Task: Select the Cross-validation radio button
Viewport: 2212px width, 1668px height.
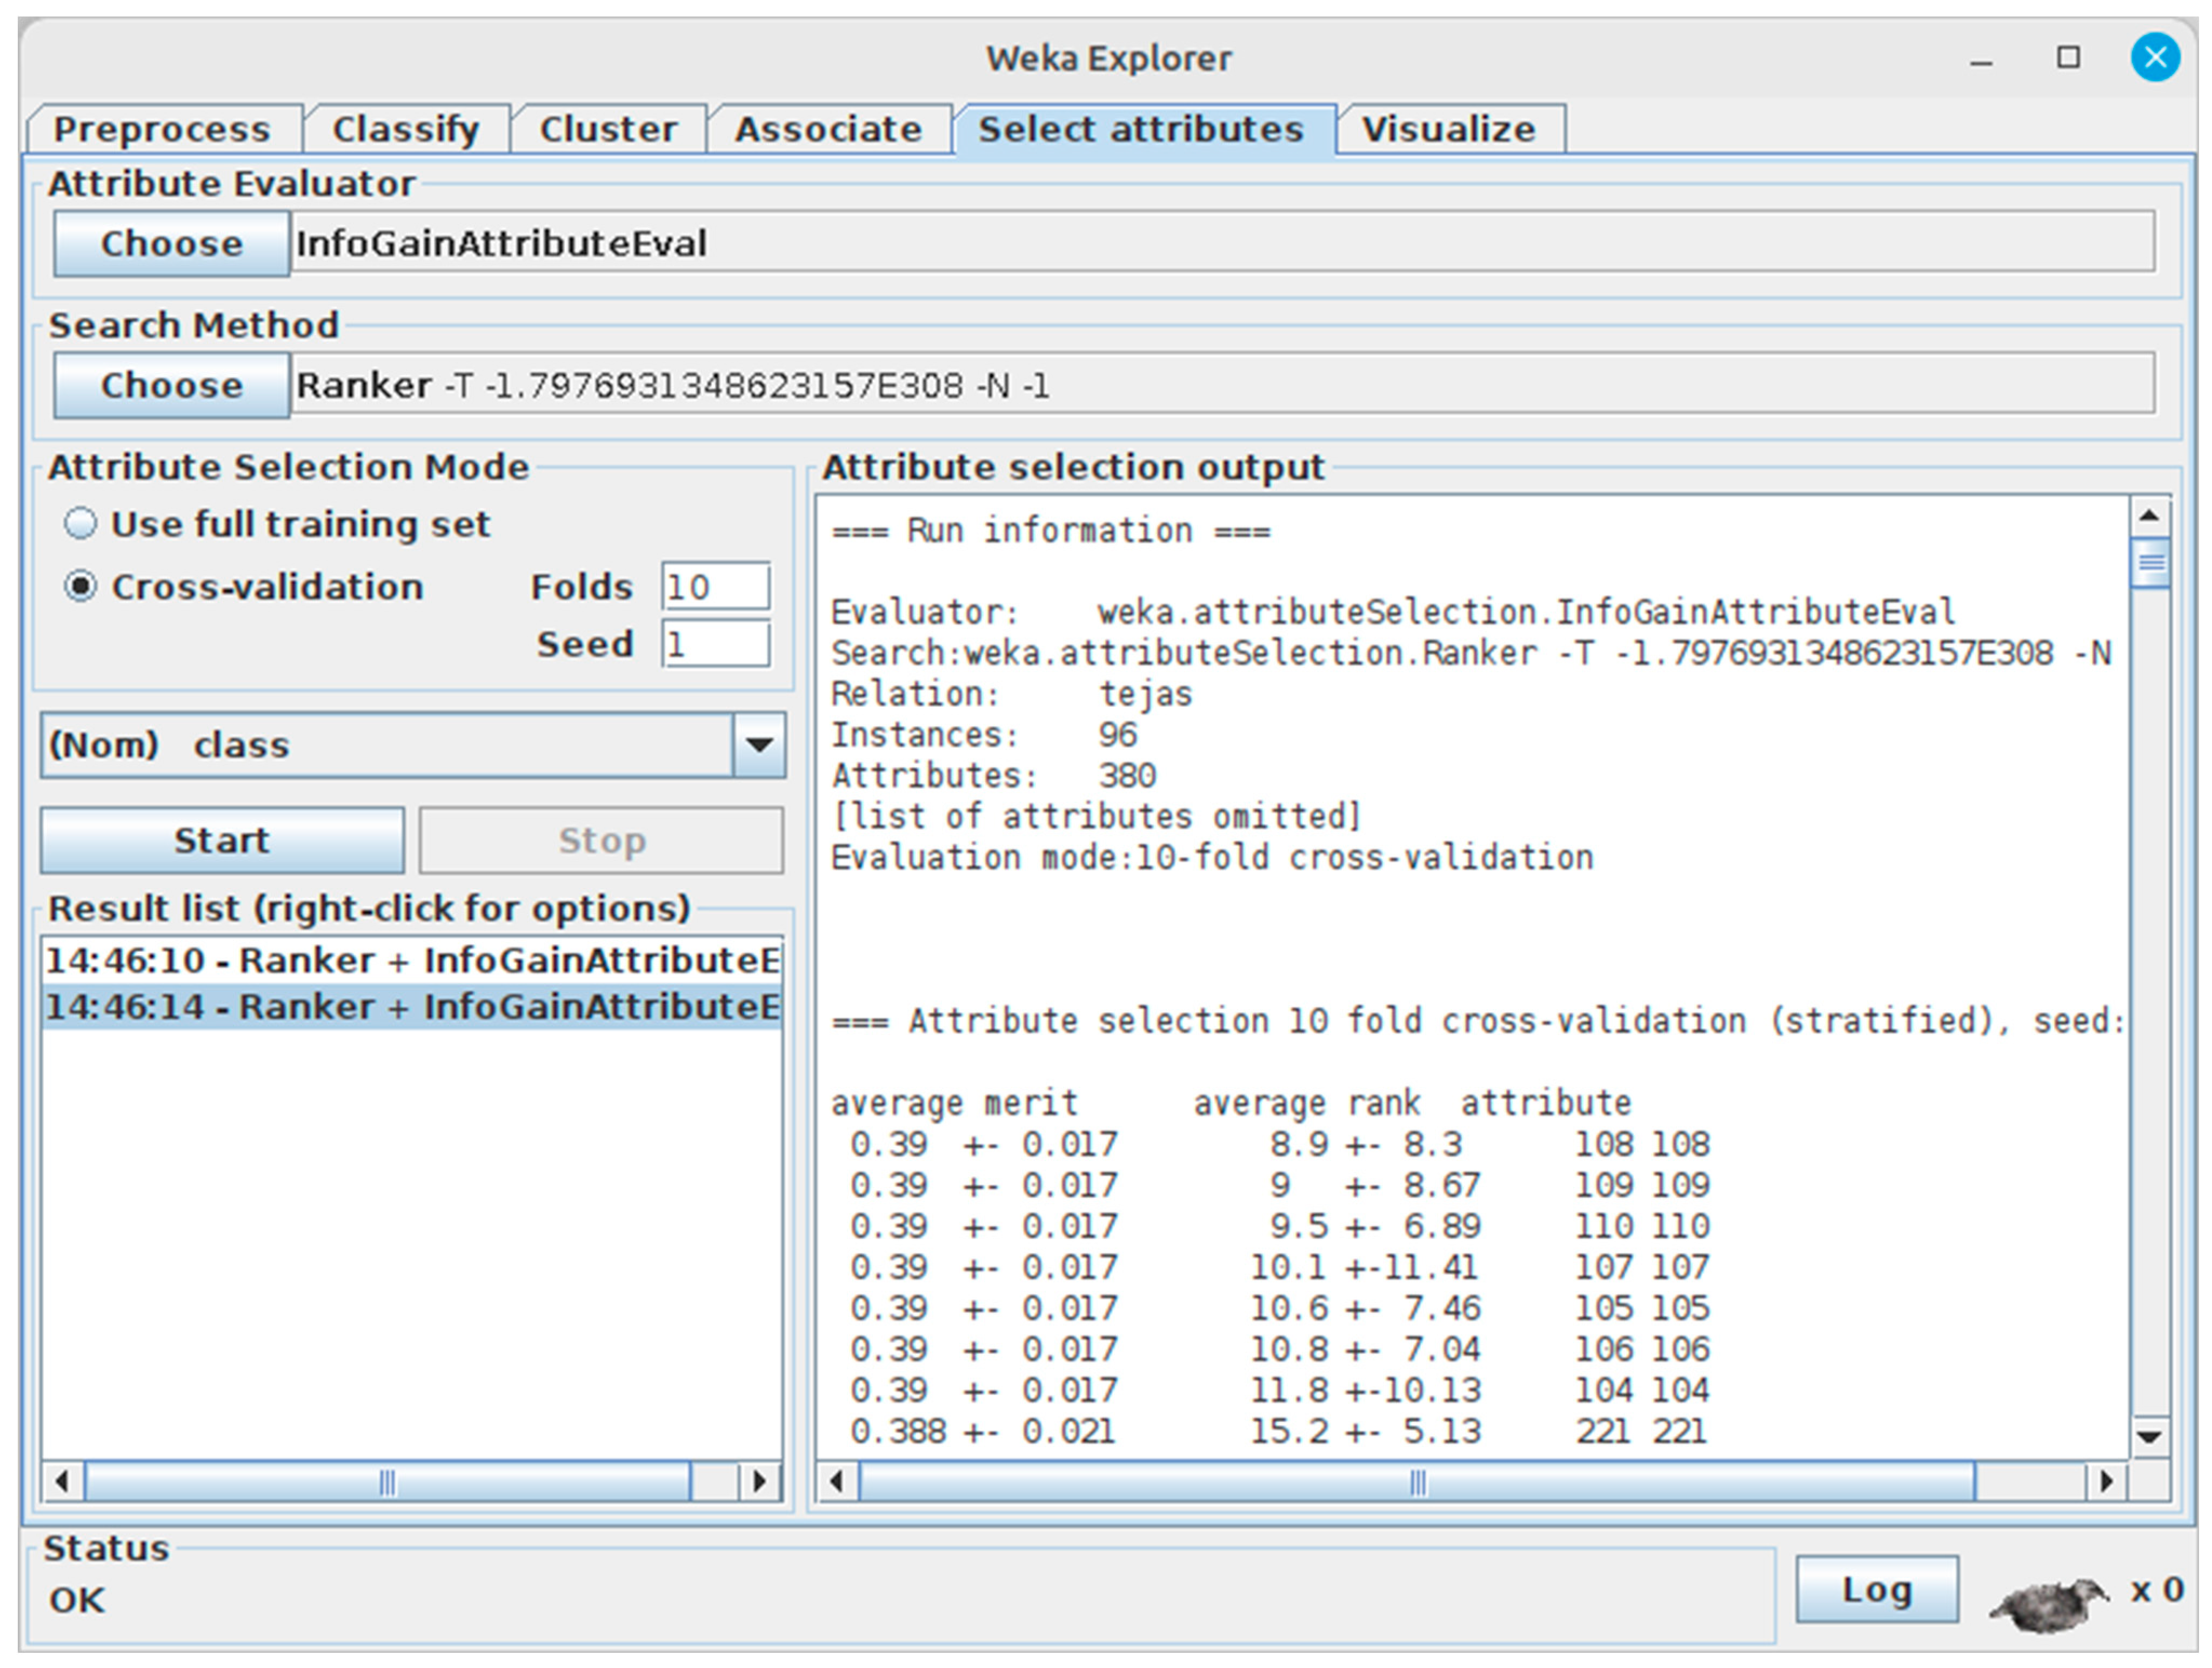Action: (244, 587)
